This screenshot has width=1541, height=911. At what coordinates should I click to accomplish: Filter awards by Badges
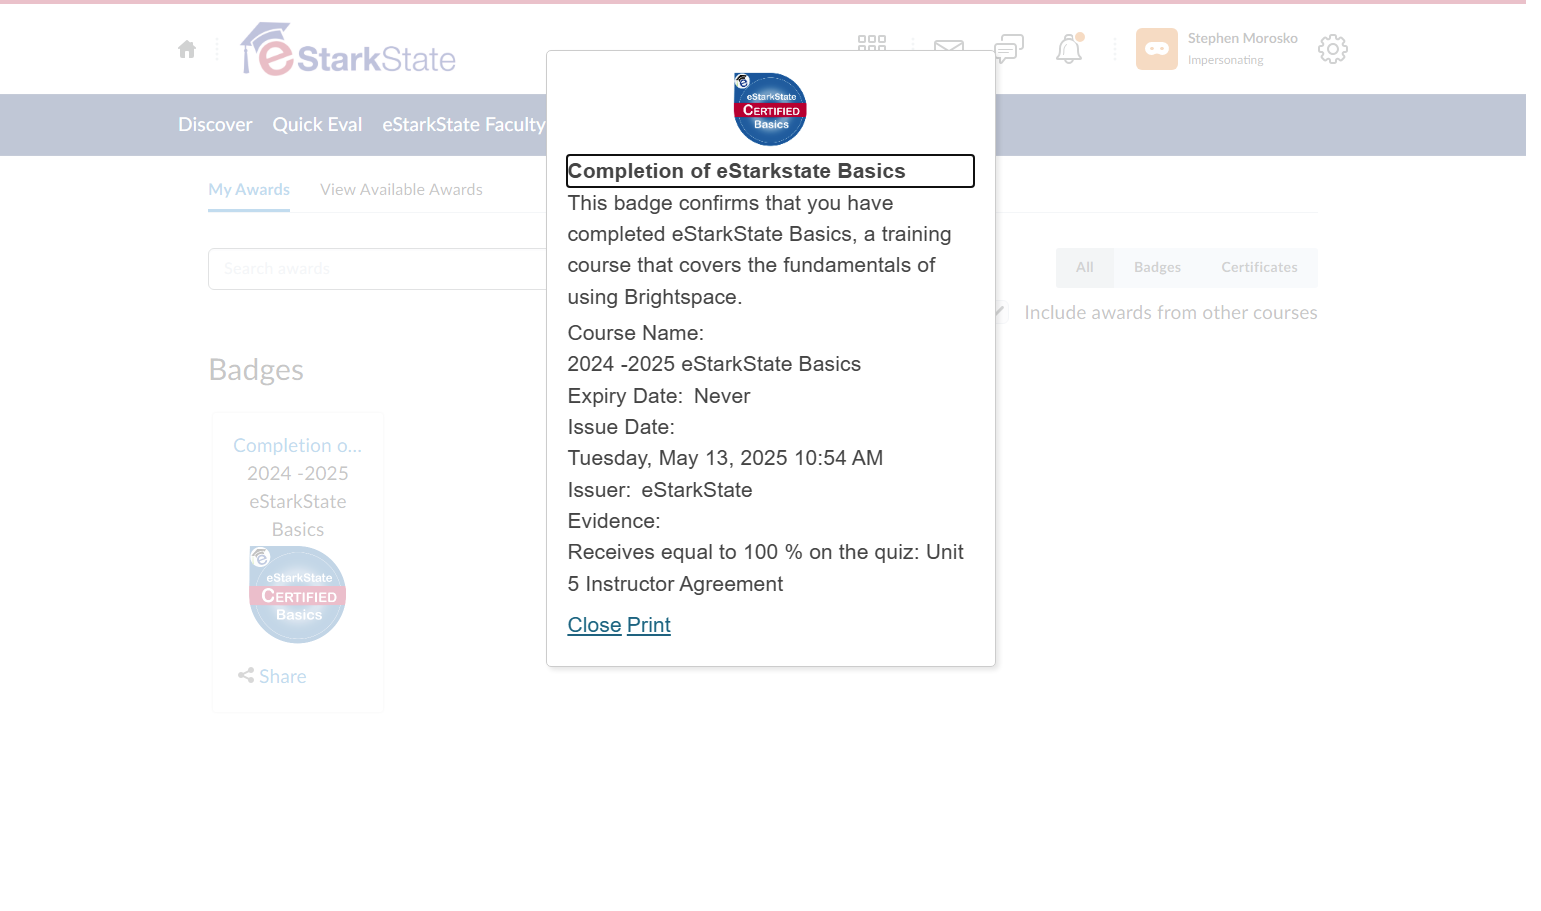[x=1157, y=268]
